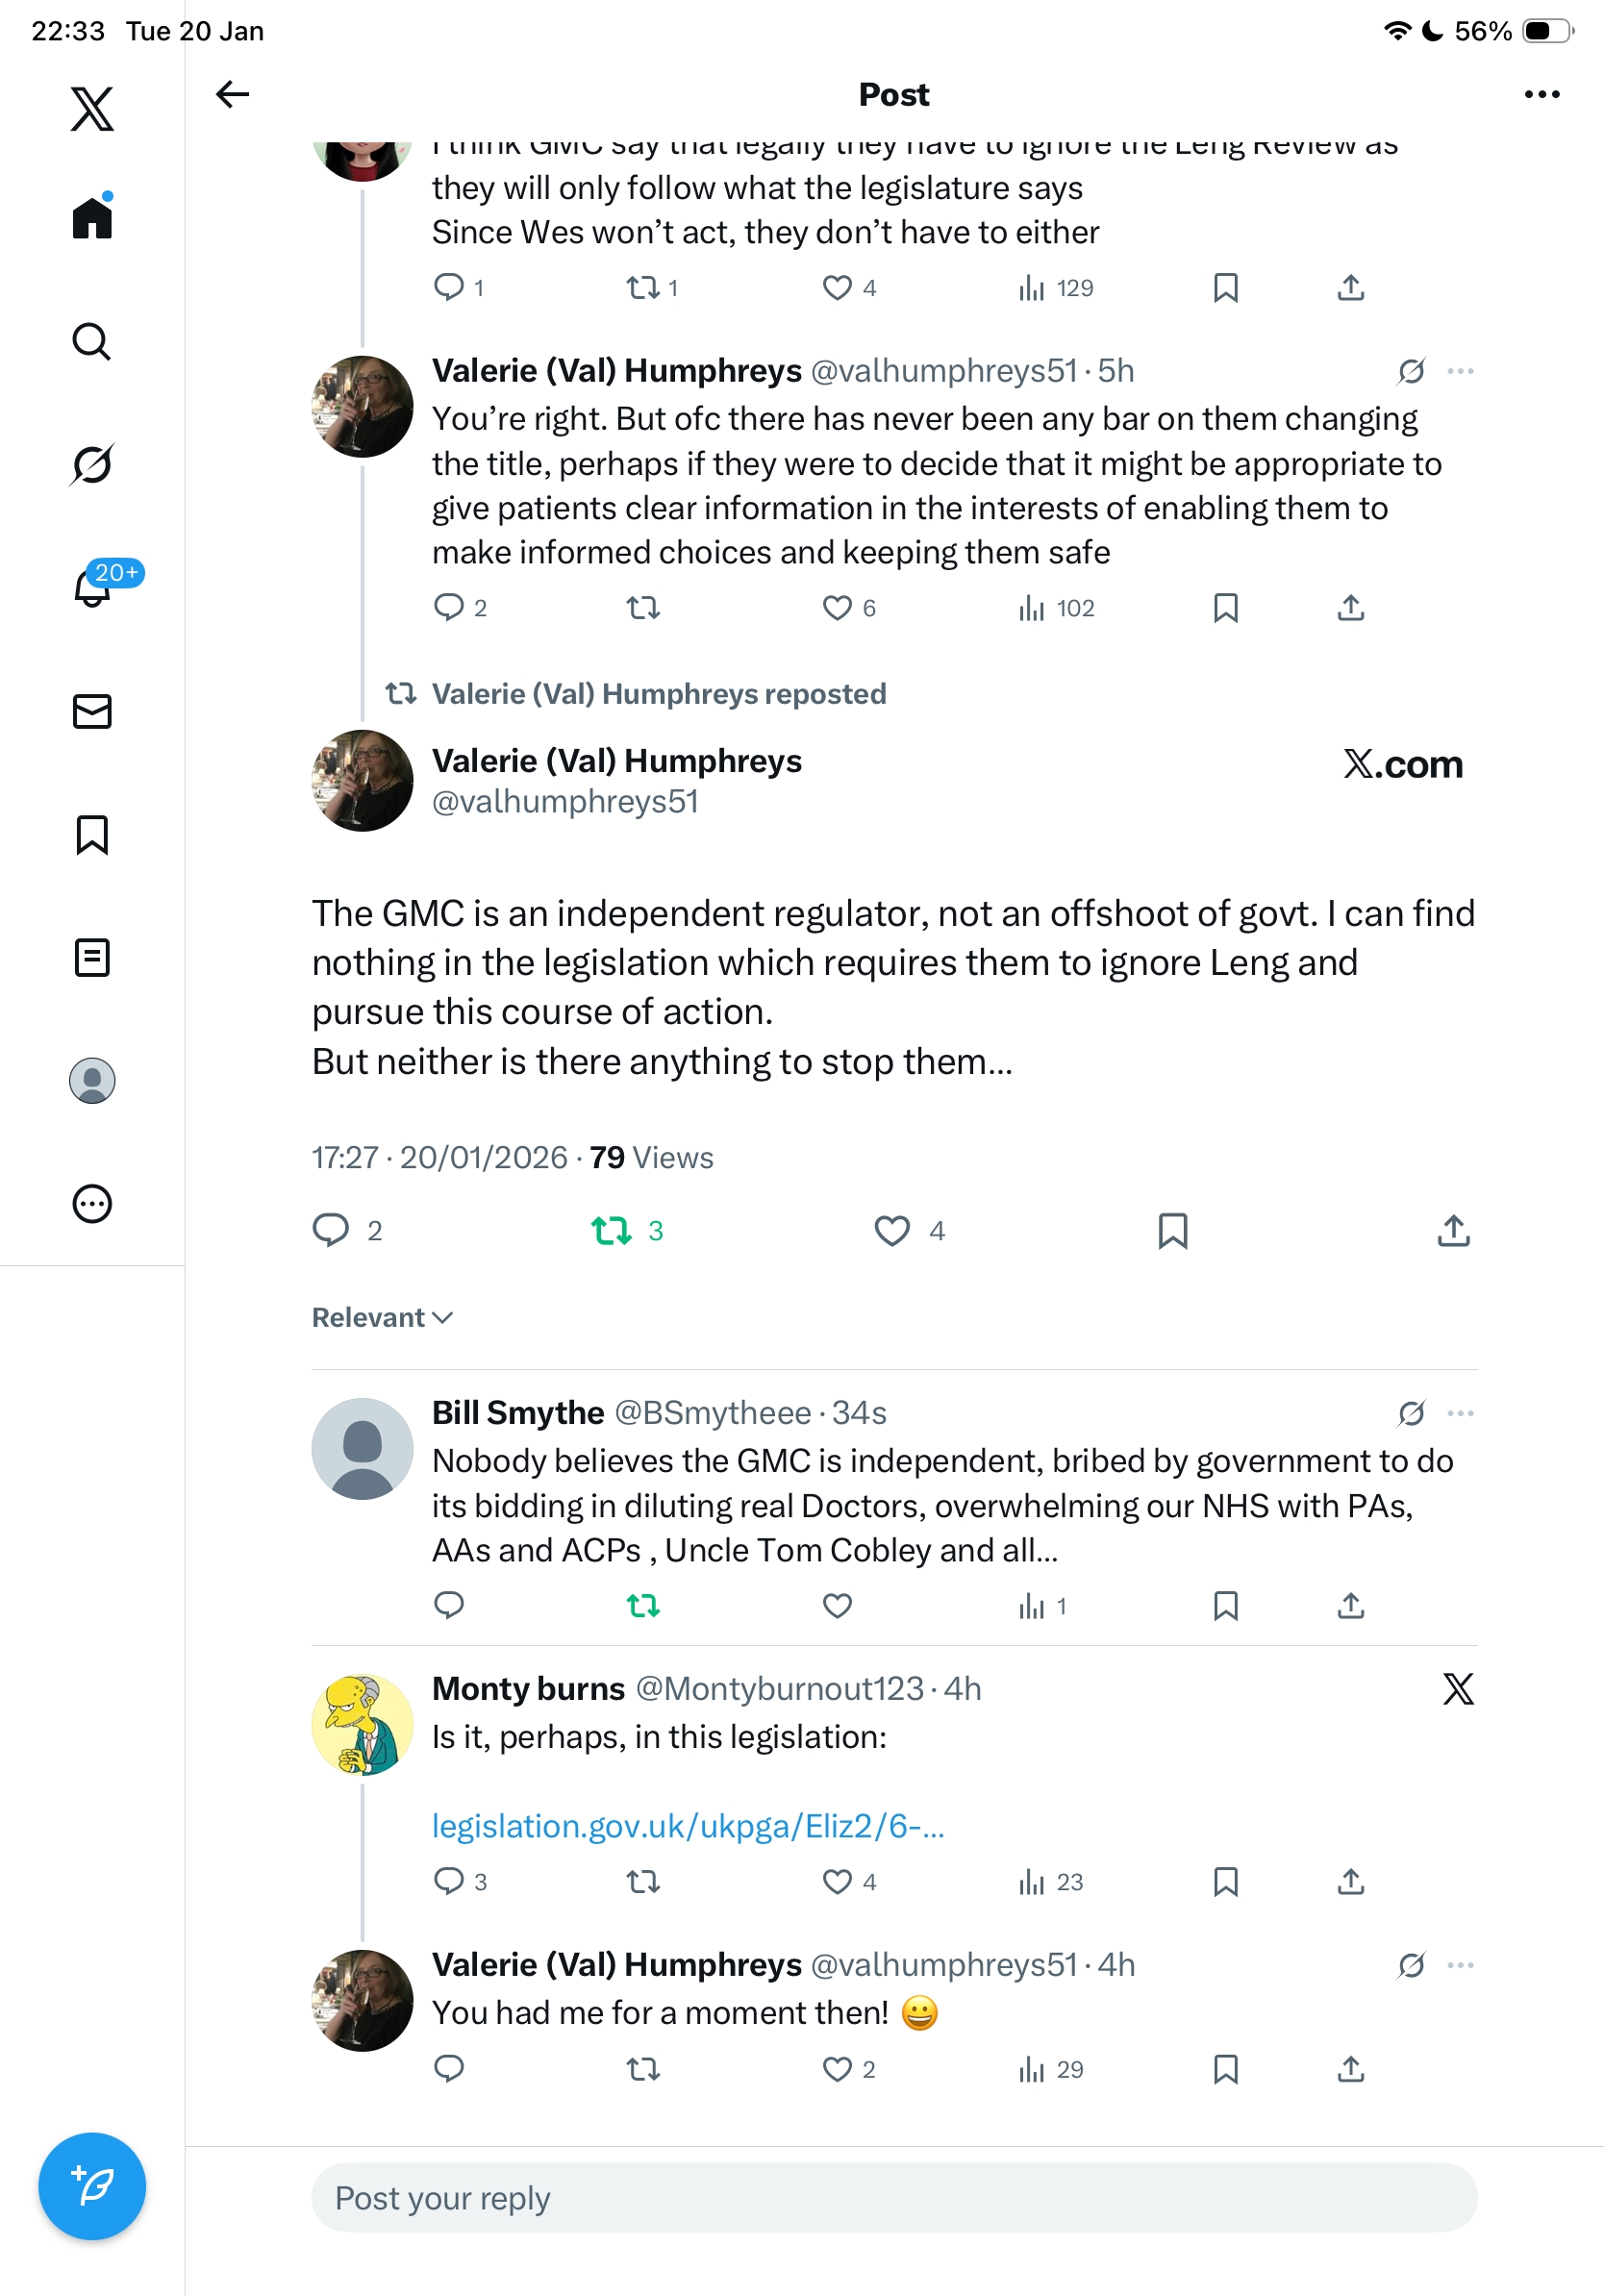Screen dimensions: 1604x2296
Task: Open the legislation.gov.uk link
Action: pos(688,1826)
